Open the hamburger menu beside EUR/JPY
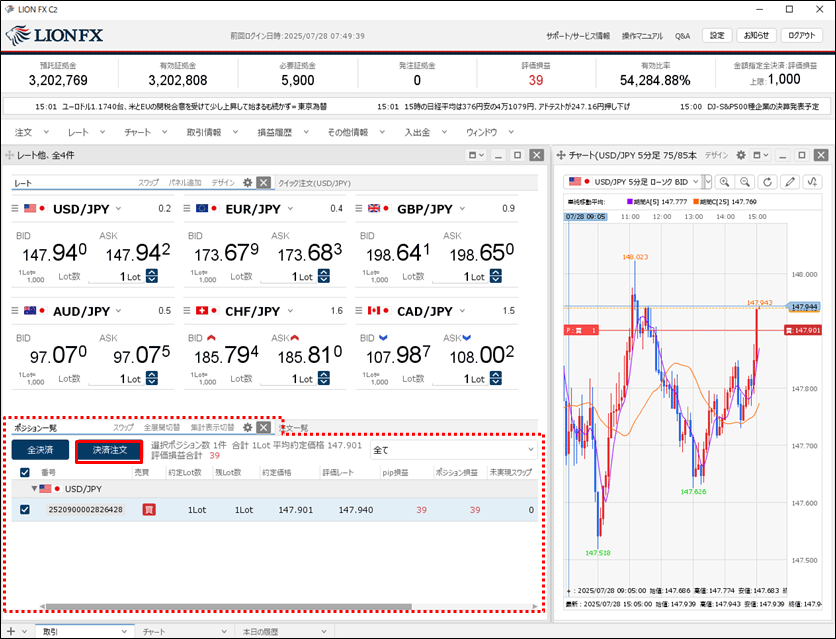836x639 pixels. click(x=188, y=209)
